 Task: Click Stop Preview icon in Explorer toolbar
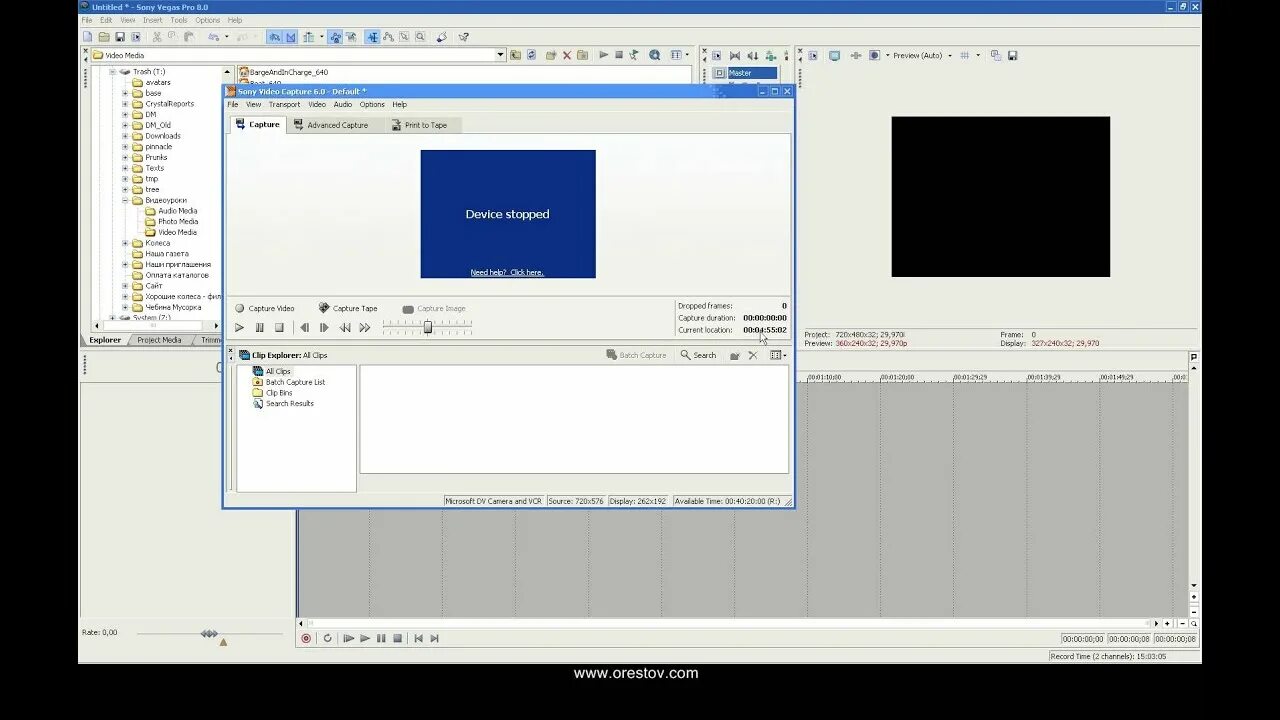tap(619, 55)
